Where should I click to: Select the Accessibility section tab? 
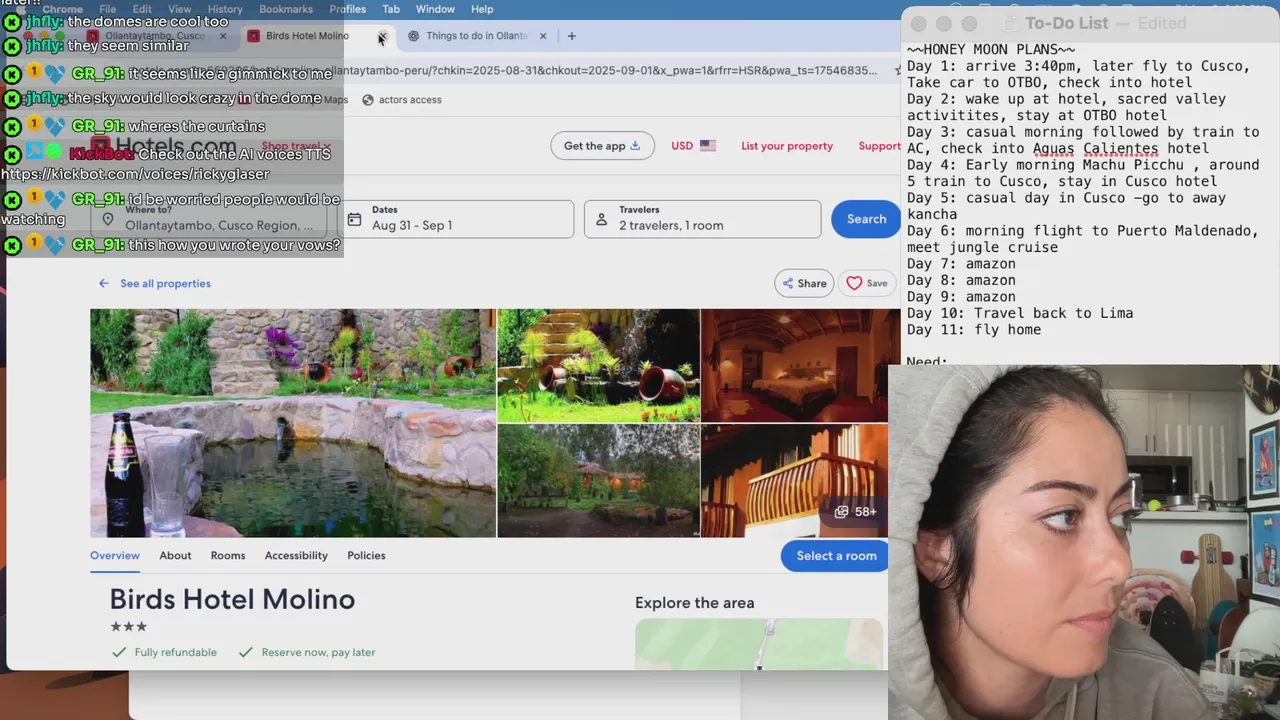[x=296, y=556]
